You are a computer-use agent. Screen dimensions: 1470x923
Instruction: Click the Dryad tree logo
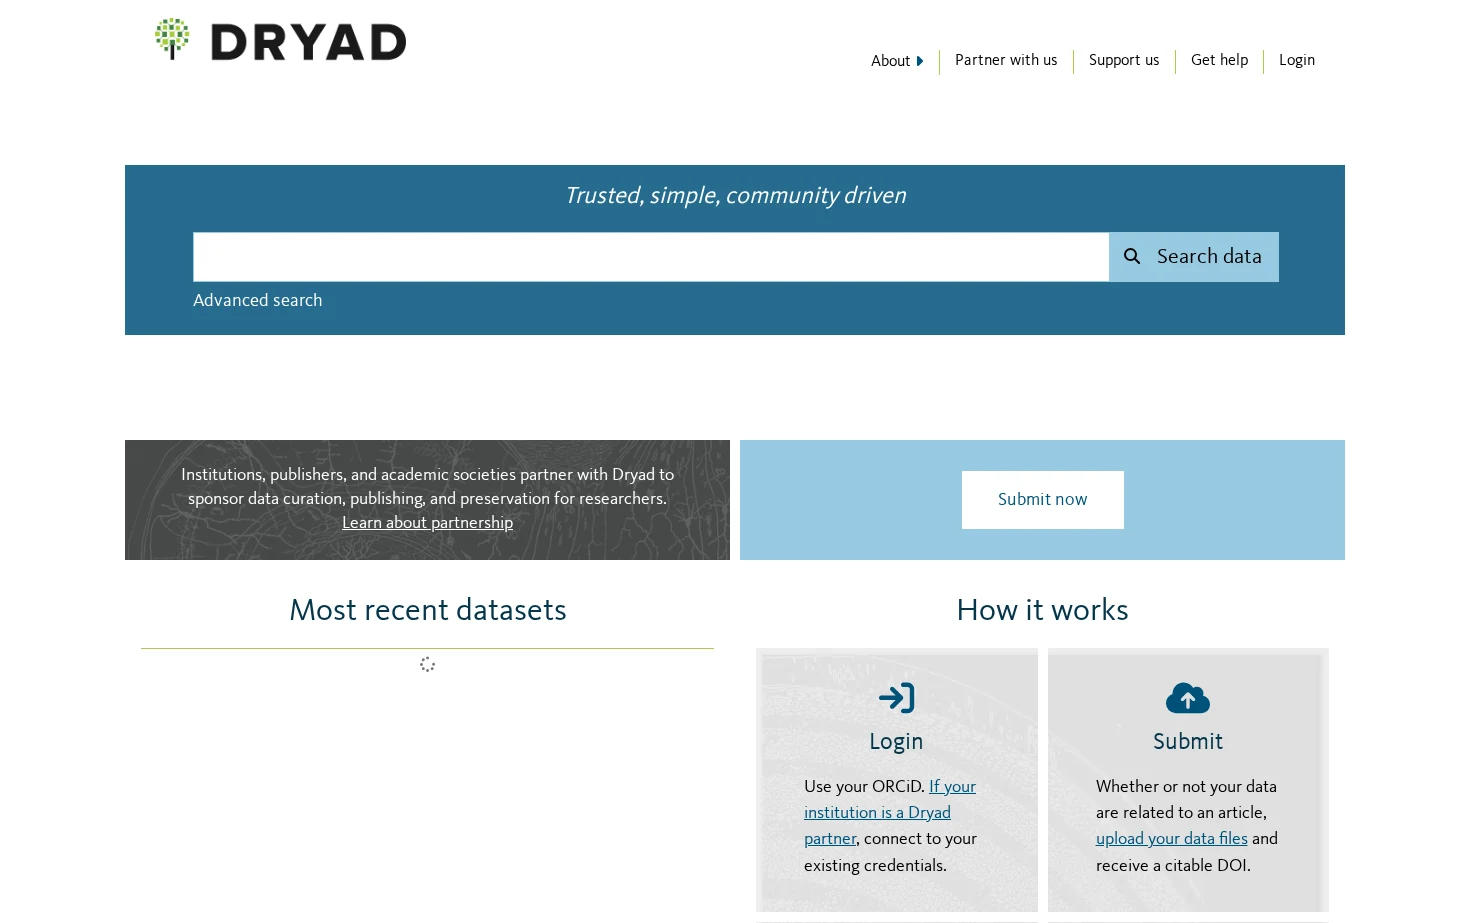point(172,39)
